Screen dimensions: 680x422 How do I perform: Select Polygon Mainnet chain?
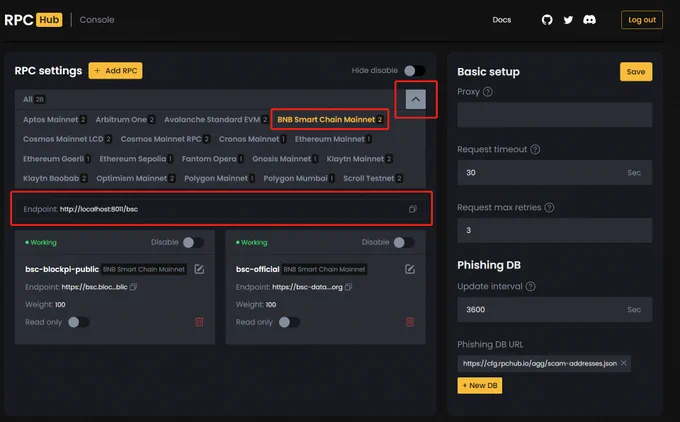click(x=219, y=178)
